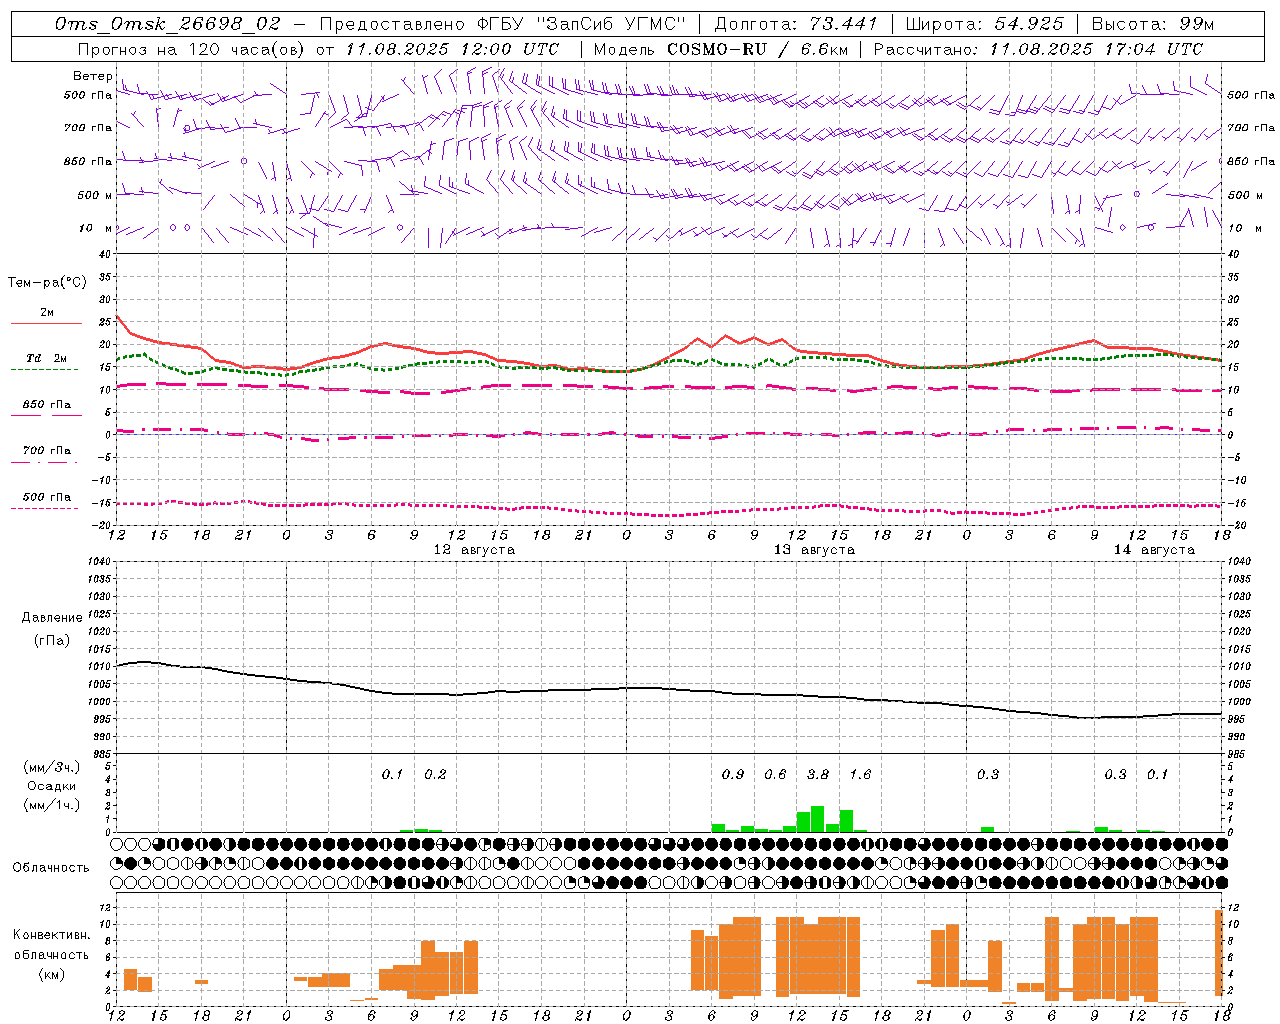The width and height of the screenshot is (1280, 1024).
Task: Click the left 10 м wind level label
Action: click(x=96, y=228)
